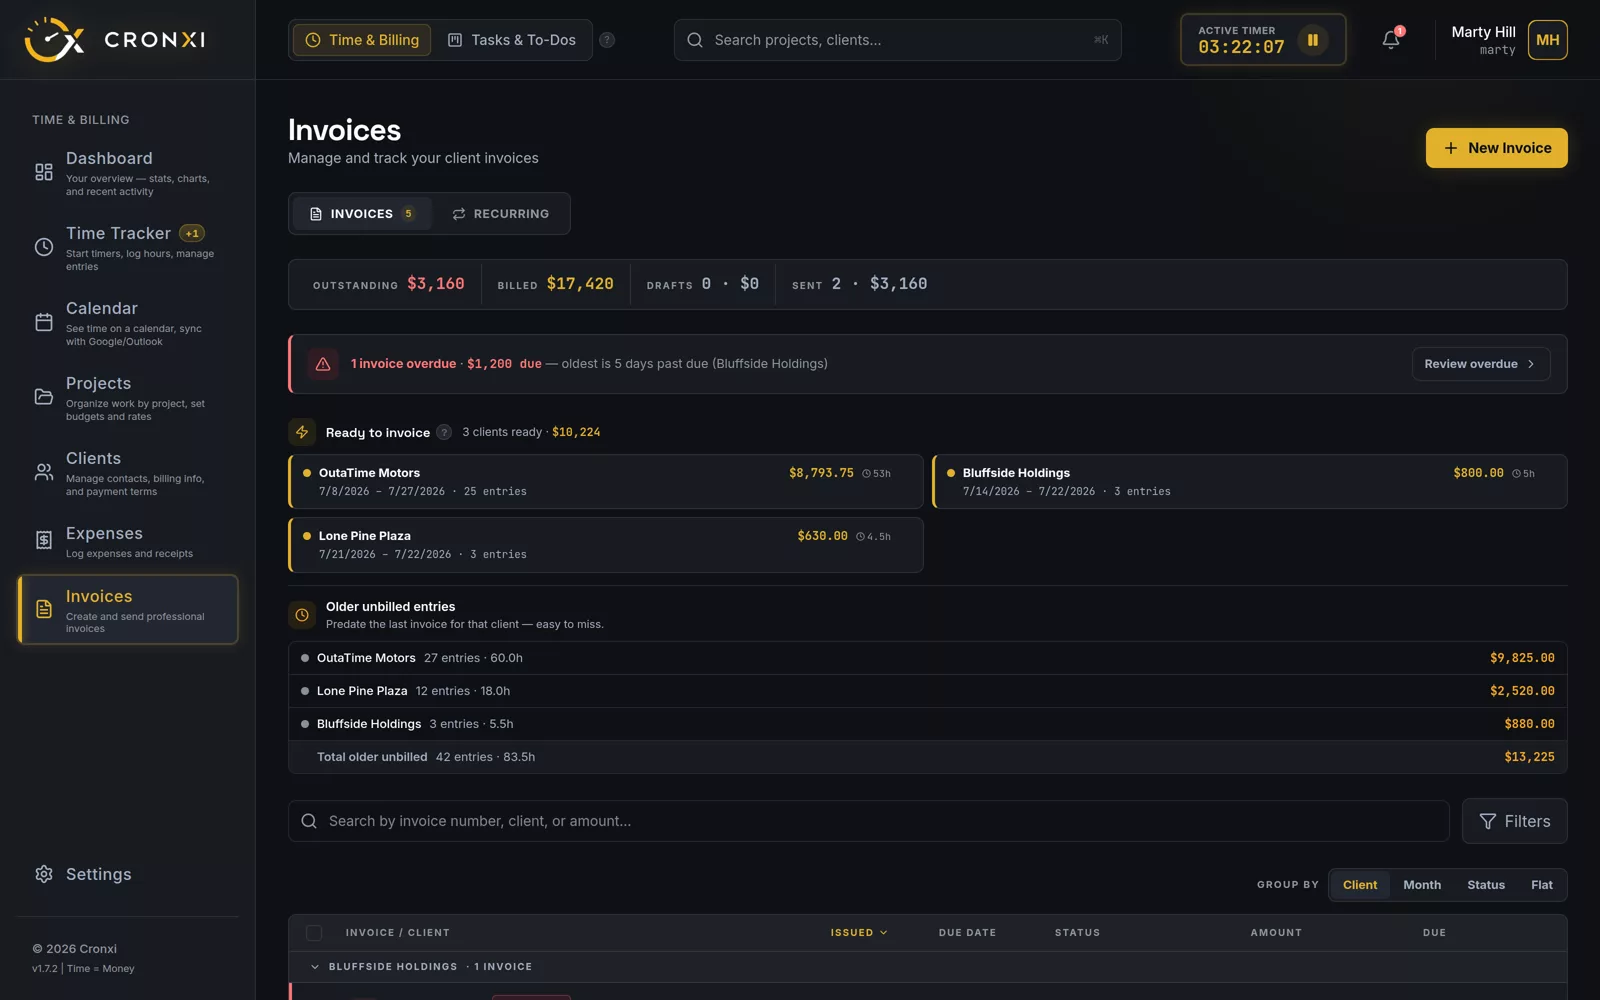Click the Expenses receipt icon
Screen dimensions: 1600x1000
pyautogui.click(x=44, y=540)
